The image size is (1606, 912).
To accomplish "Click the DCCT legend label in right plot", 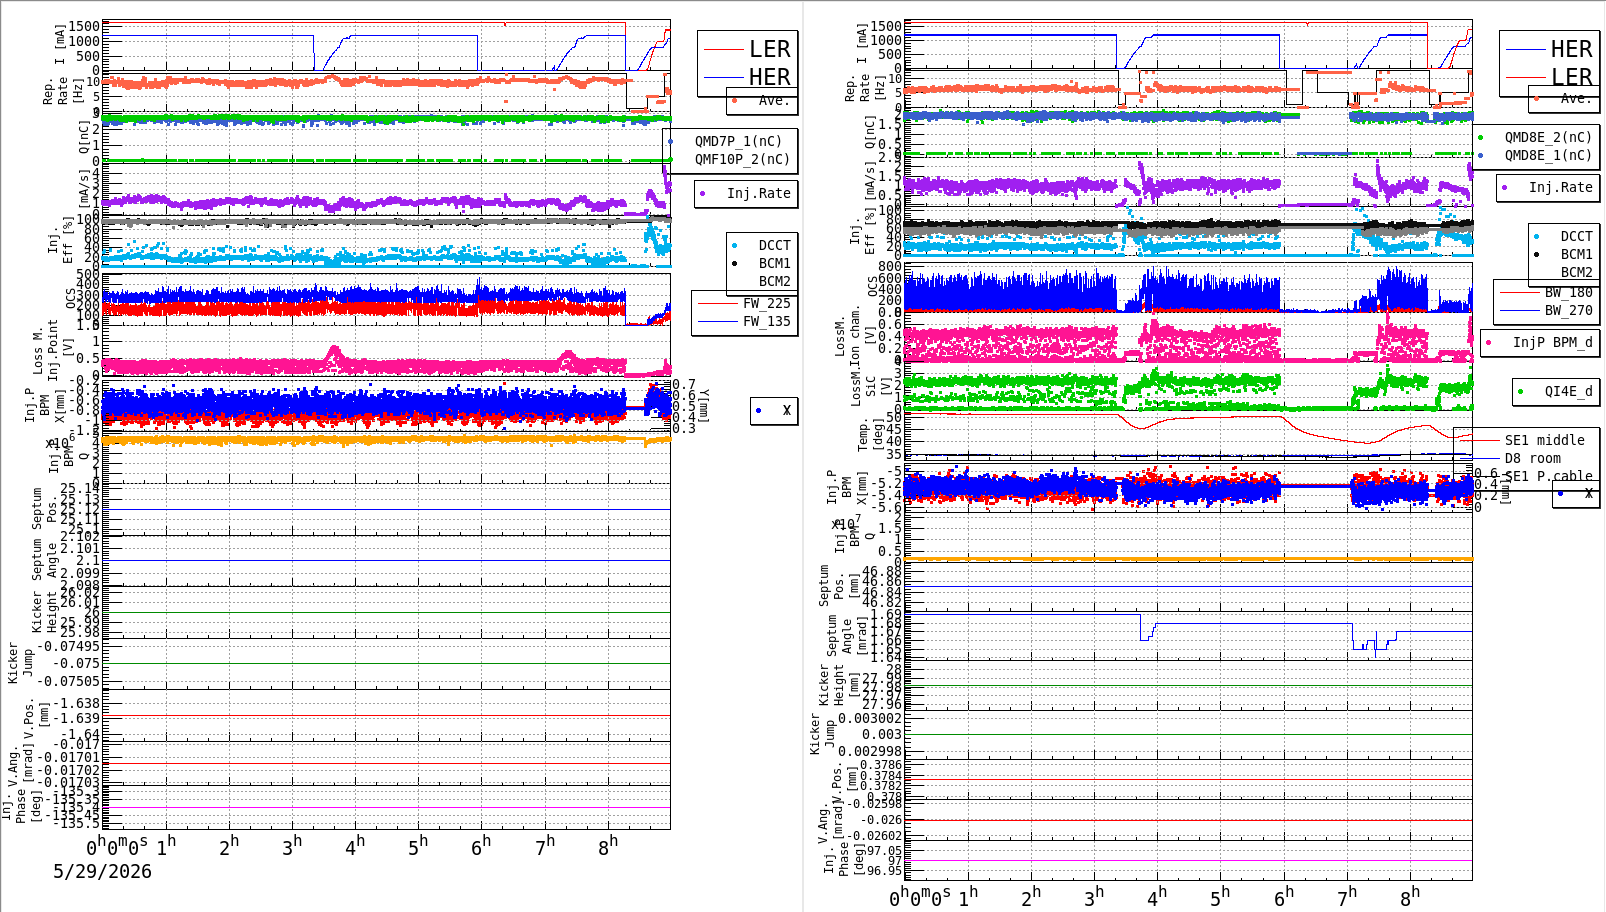I will [x=1576, y=237].
